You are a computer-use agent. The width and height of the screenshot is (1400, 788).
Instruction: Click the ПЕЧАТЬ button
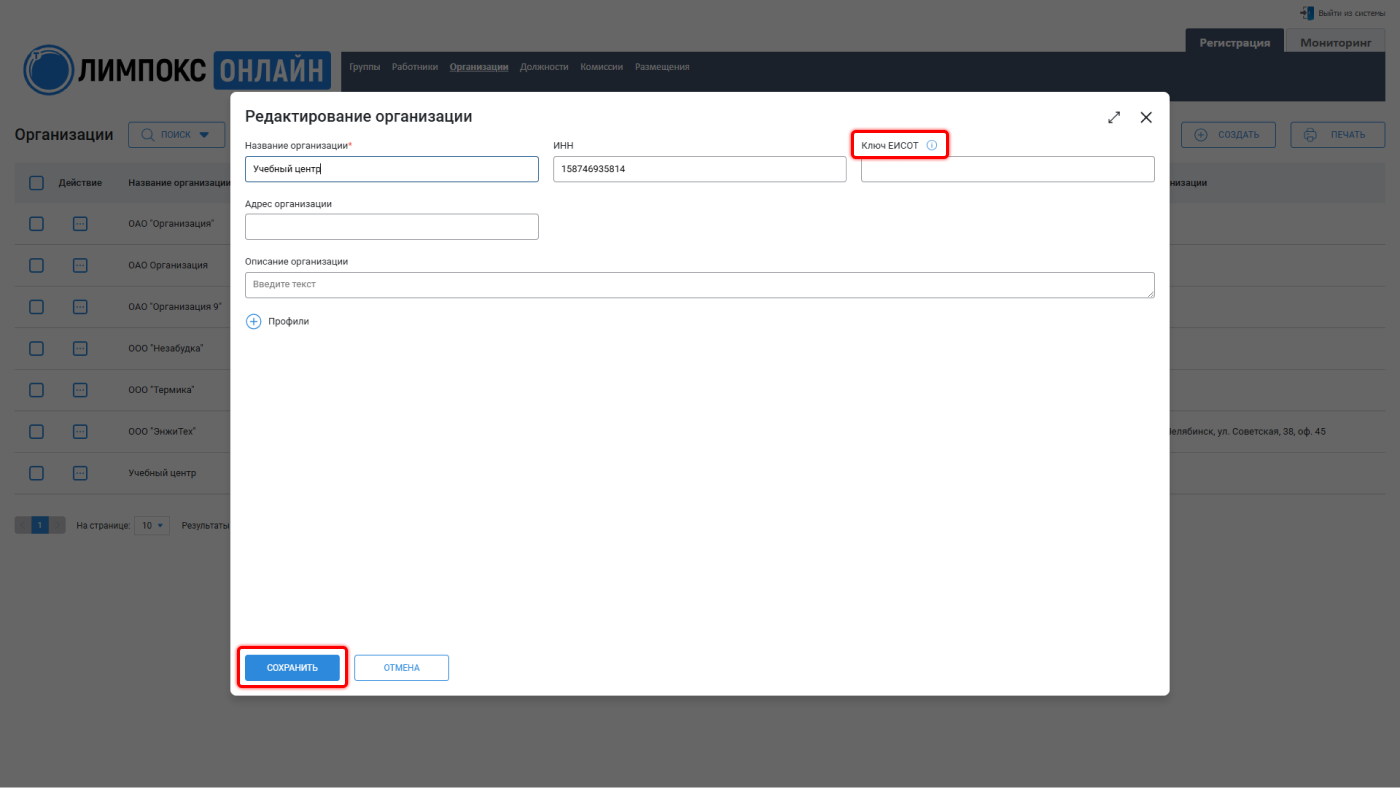pyautogui.click(x=1338, y=135)
